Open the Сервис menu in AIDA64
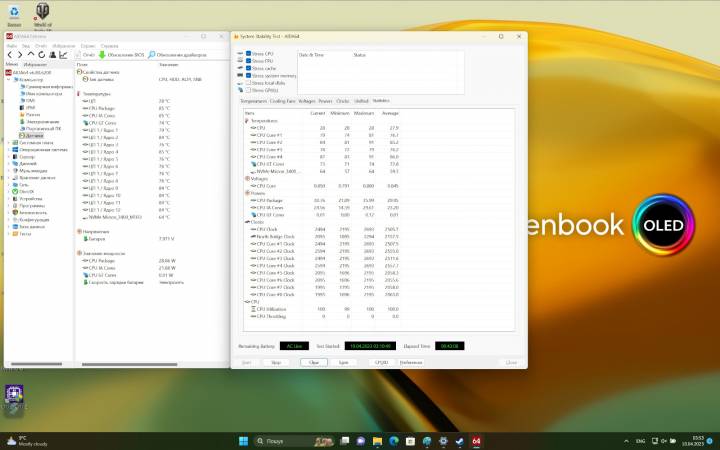This screenshot has height=450, width=720. coord(88,46)
